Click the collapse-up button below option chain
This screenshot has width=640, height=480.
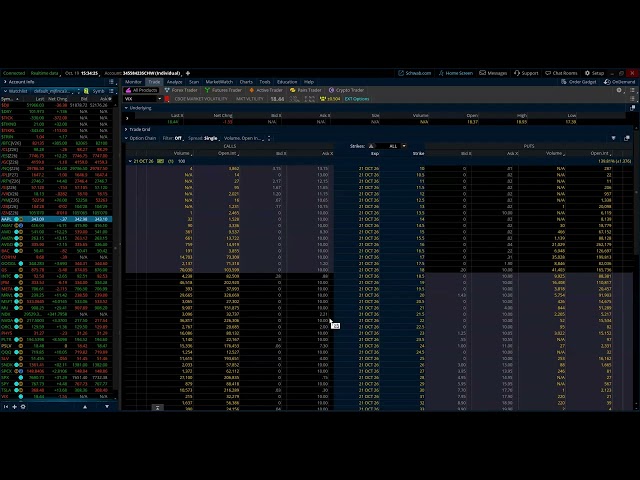pyautogui.click(x=158, y=407)
